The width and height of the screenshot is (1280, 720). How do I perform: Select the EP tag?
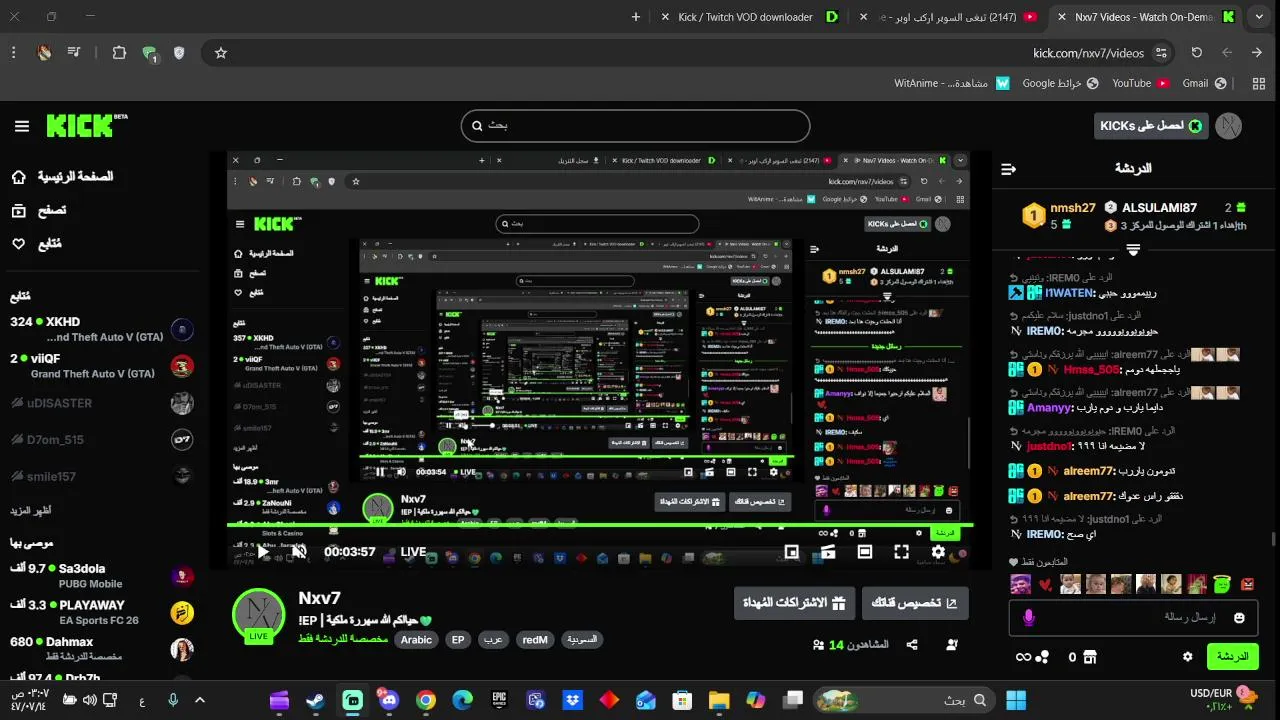pyautogui.click(x=458, y=640)
